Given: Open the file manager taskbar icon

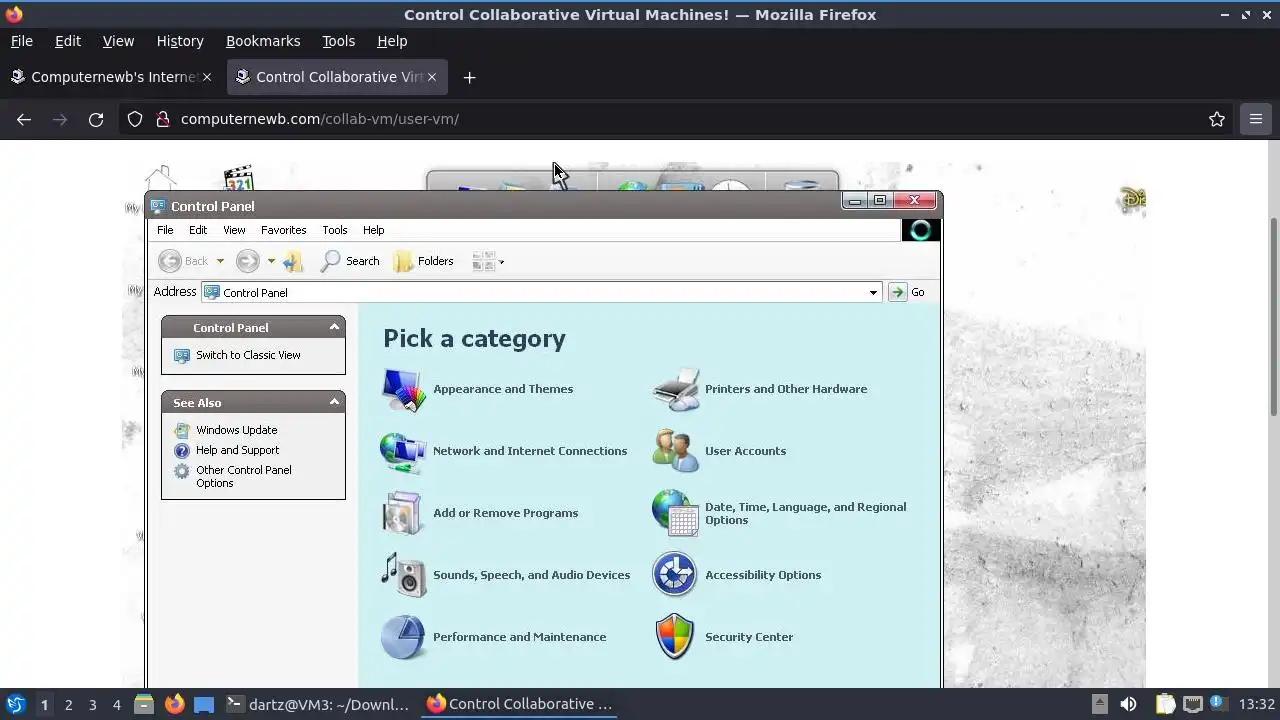Looking at the screenshot, I should (144, 704).
